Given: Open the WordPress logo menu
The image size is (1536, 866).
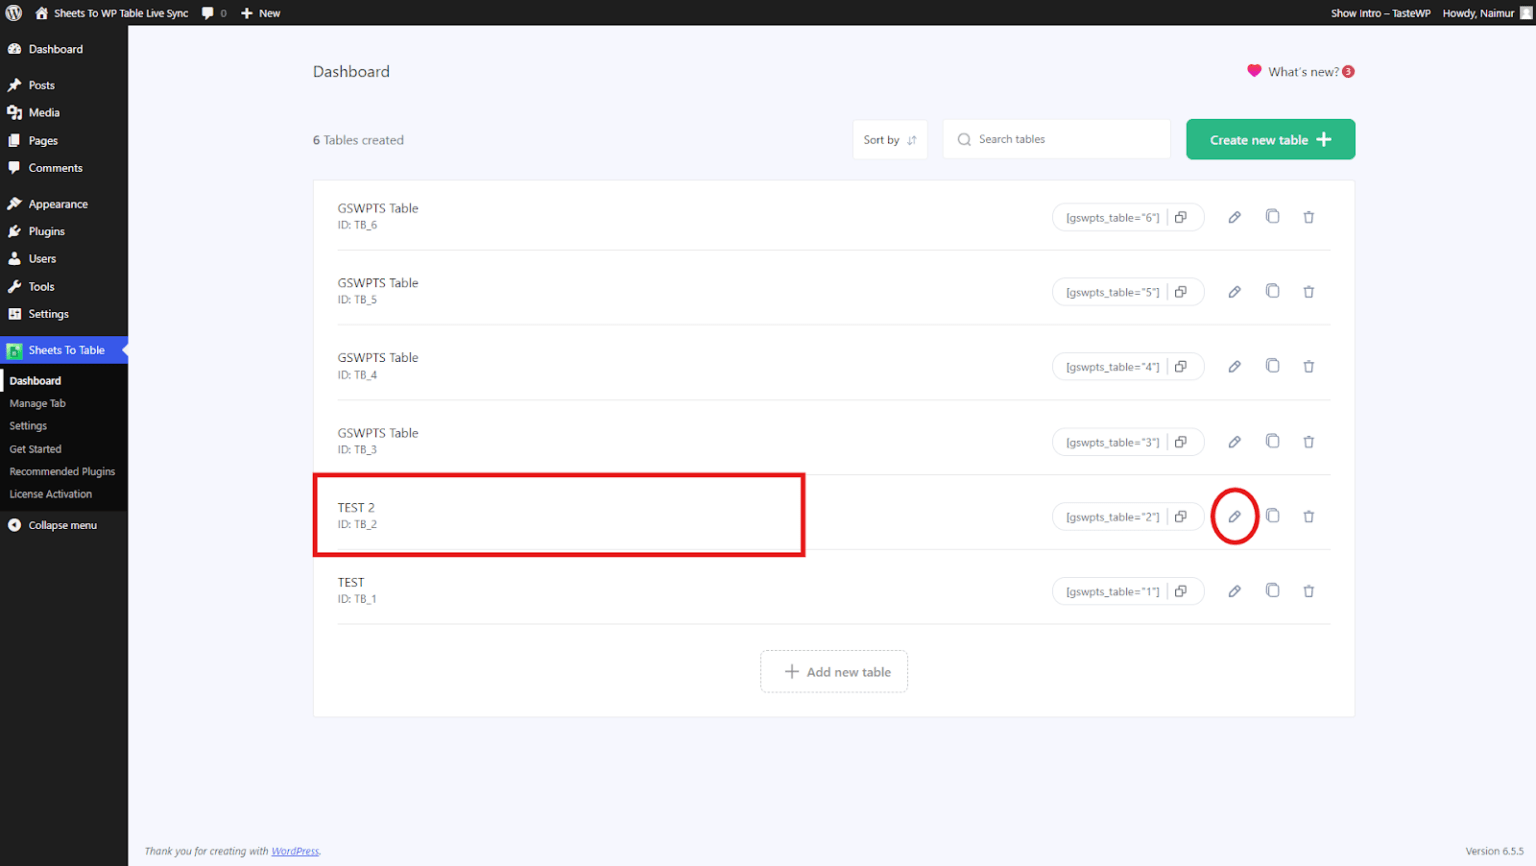Looking at the screenshot, I should 14,13.
